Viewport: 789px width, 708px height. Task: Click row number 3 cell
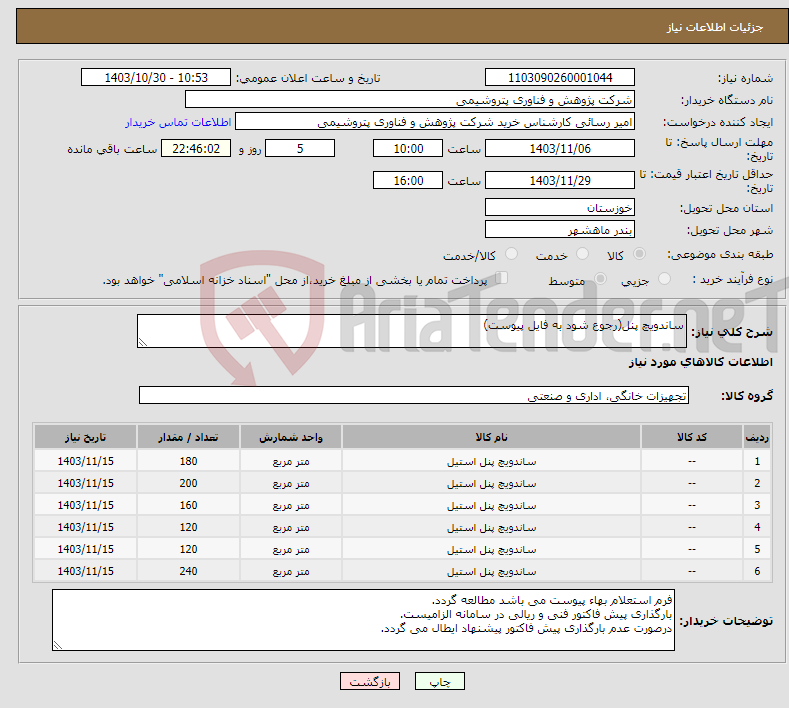757,505
